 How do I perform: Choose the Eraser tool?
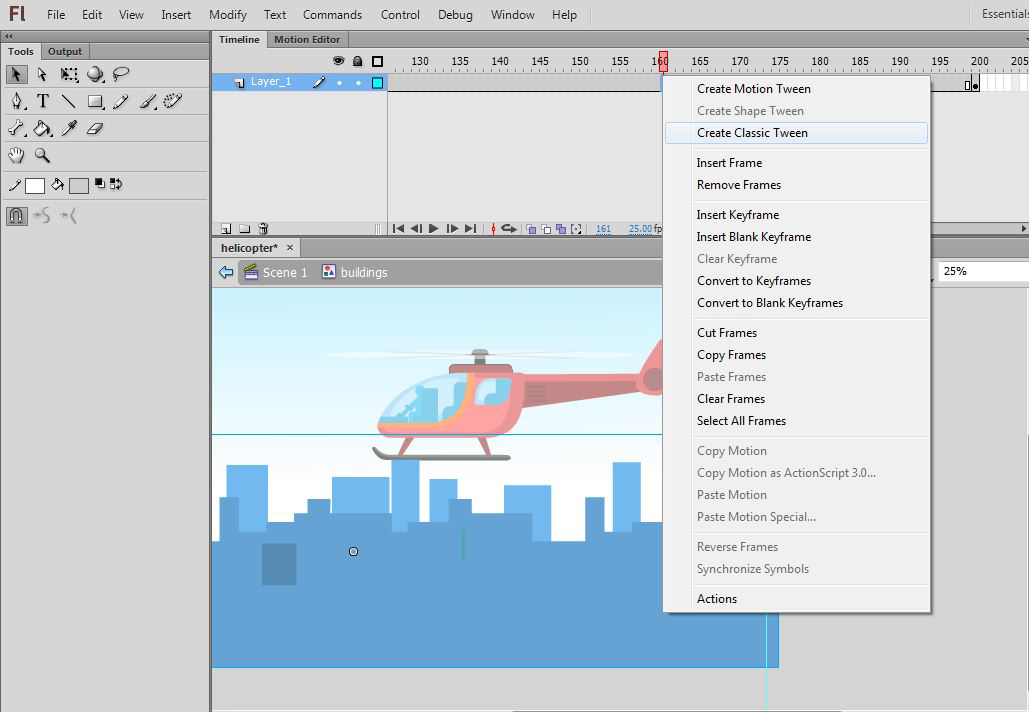[95, 128]
